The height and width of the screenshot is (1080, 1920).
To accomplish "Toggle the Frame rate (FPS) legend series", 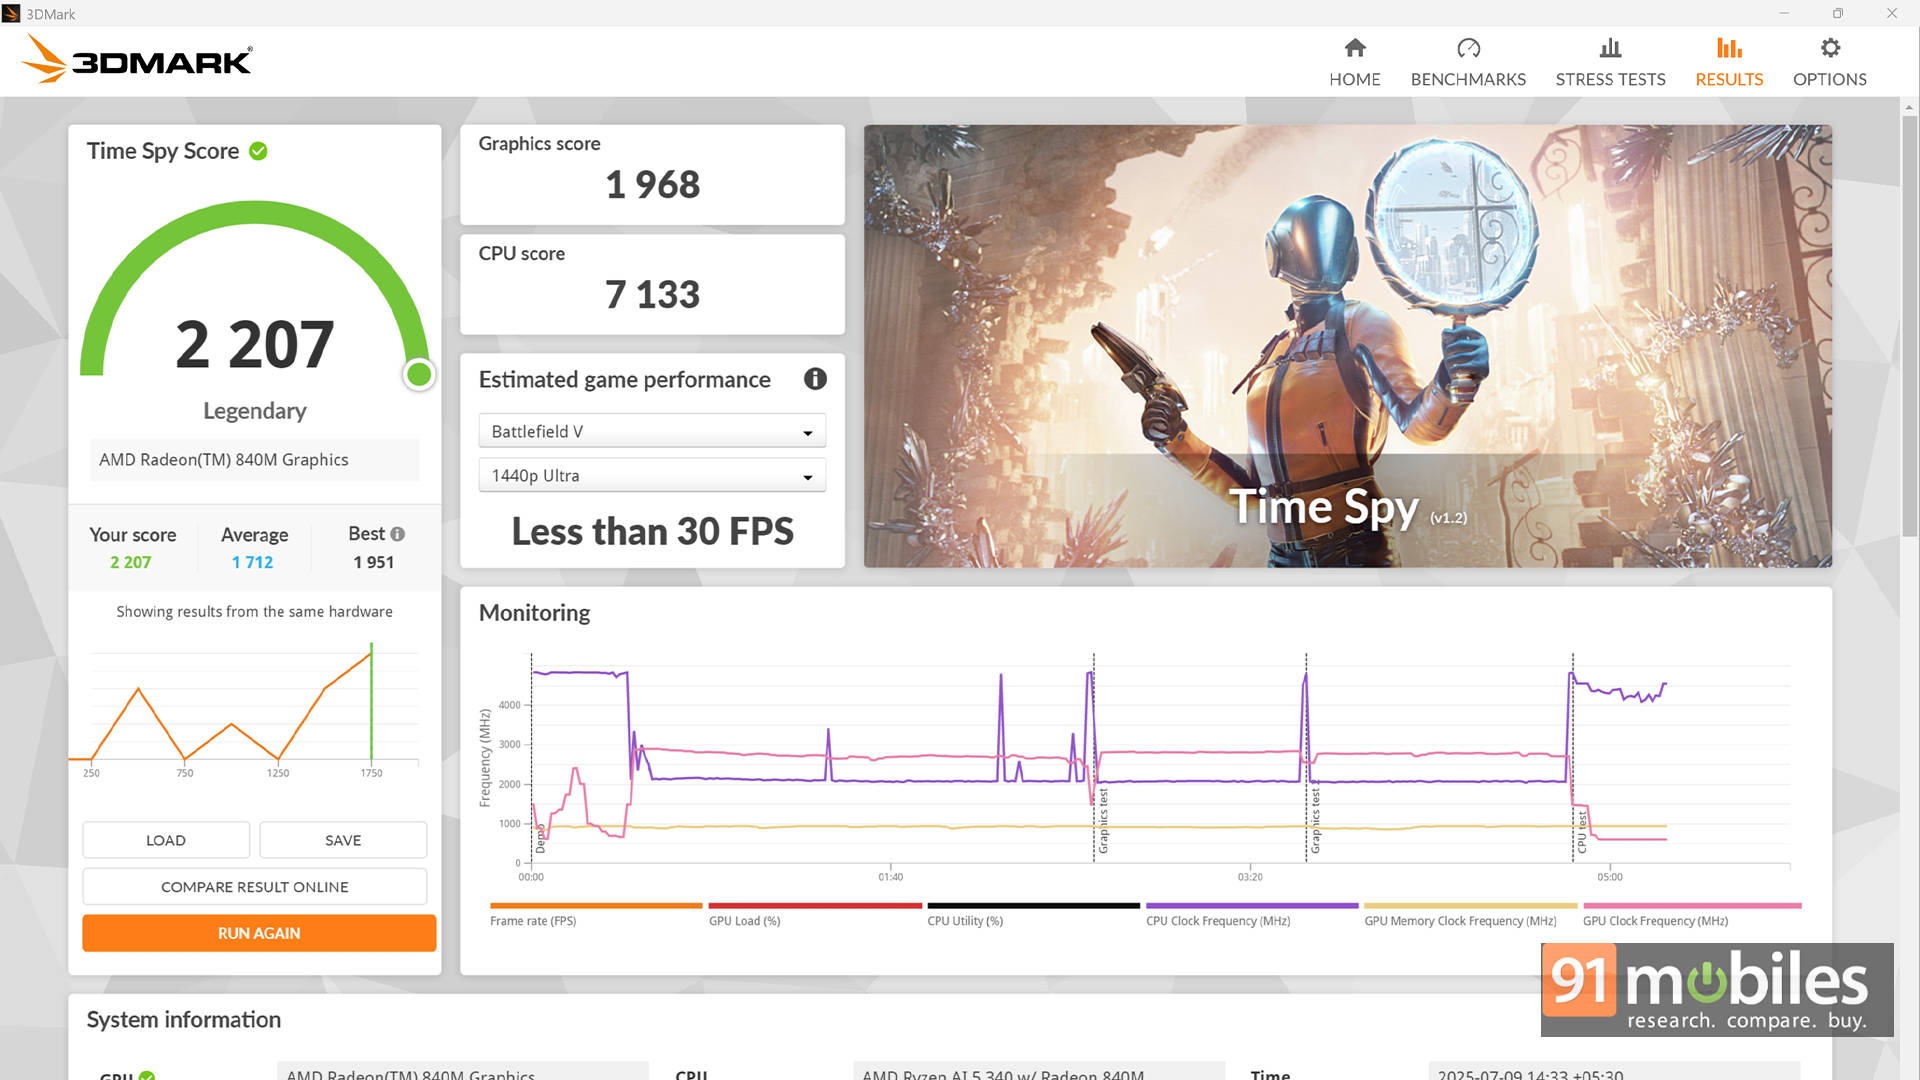I will coord(533,921).
